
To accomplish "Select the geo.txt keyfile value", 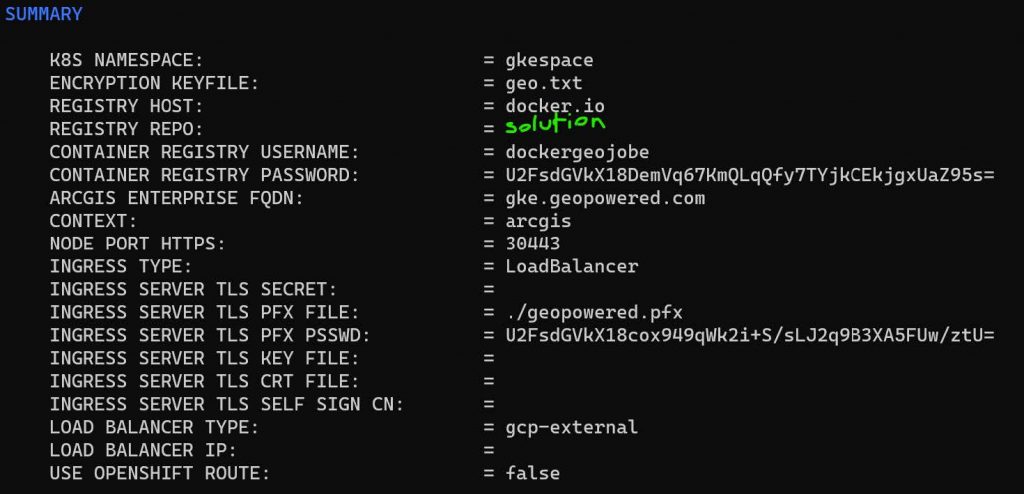I will point(544,84).
